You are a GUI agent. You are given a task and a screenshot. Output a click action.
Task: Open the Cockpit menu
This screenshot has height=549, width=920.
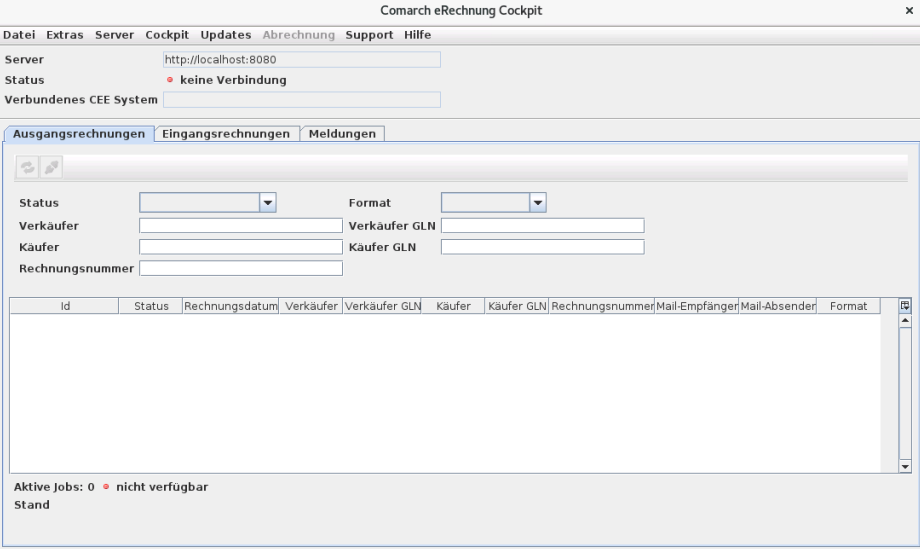[x=167, y=35]
